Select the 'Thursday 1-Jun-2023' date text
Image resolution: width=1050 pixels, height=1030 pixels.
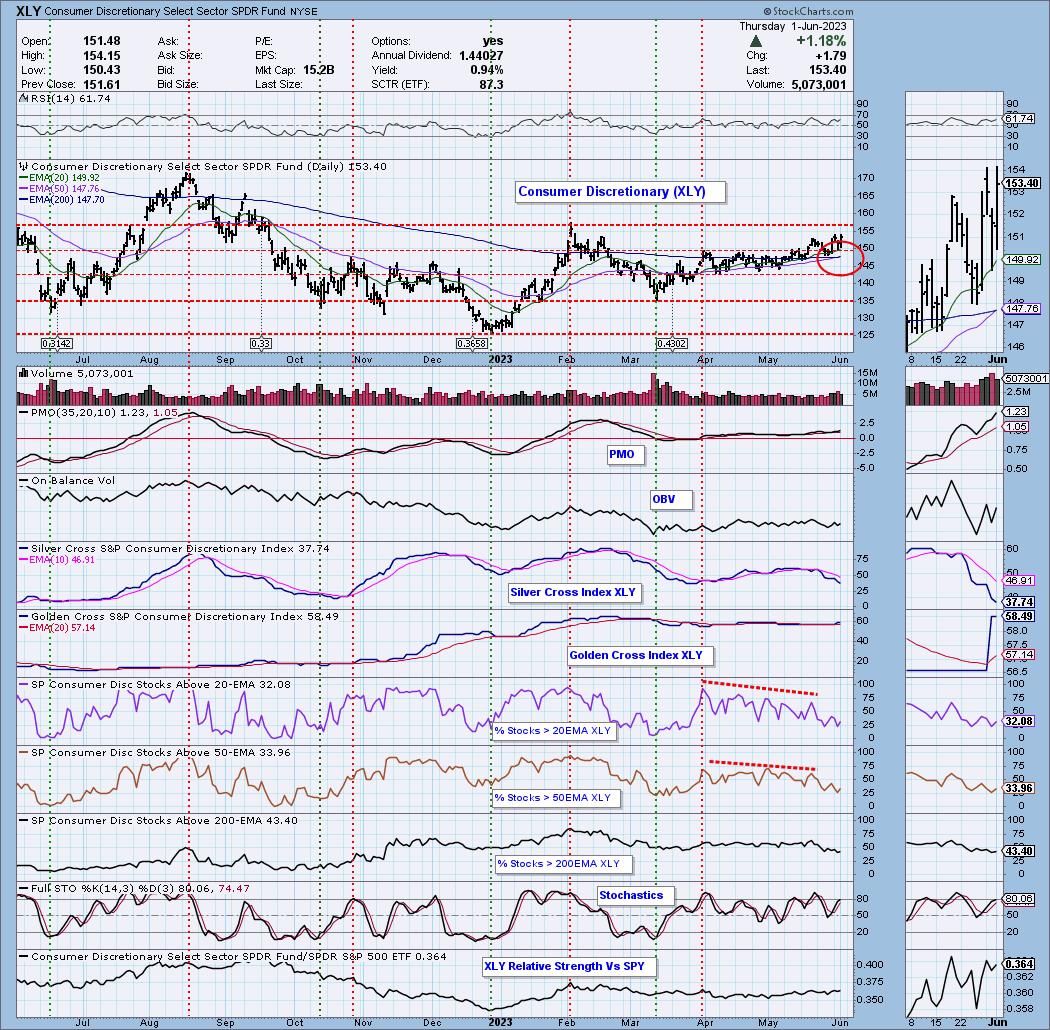tap(792, 26)
